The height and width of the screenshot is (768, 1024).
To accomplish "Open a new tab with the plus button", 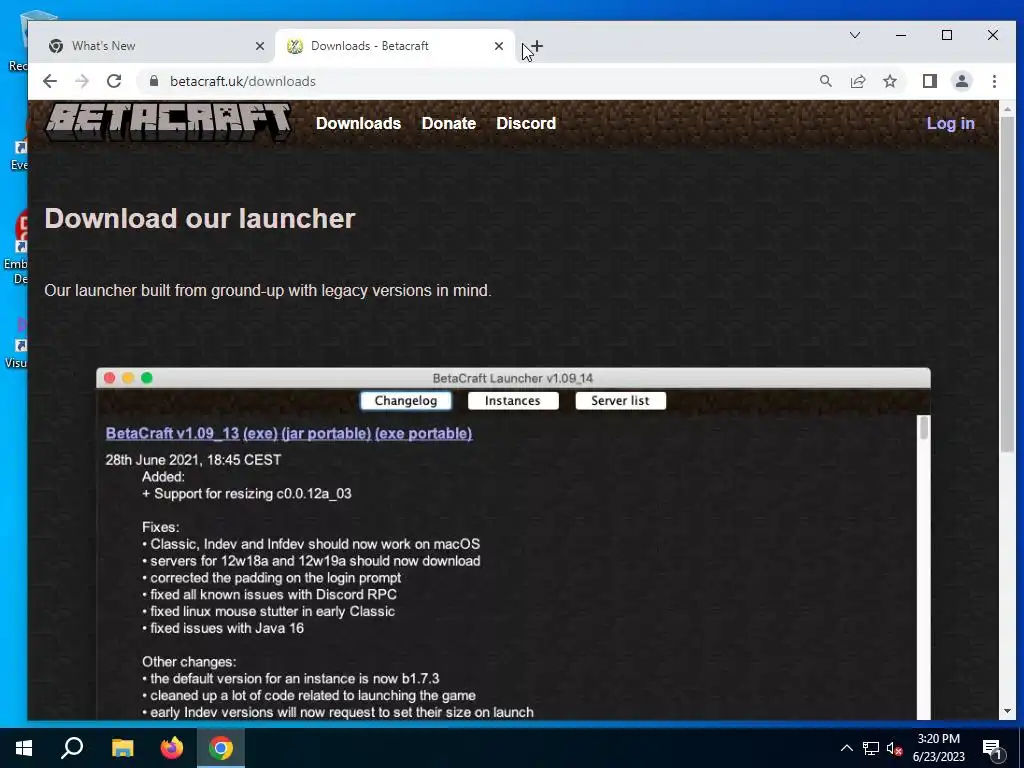I will (x=536, y=46).
